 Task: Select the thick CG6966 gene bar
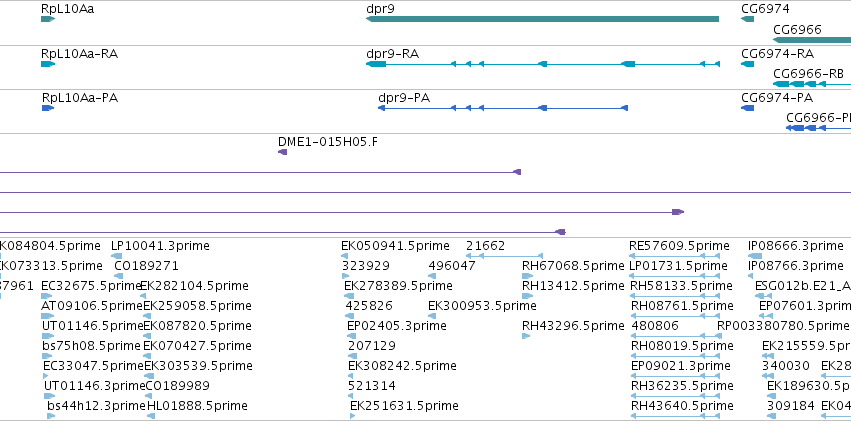click(x=812, y=40)
